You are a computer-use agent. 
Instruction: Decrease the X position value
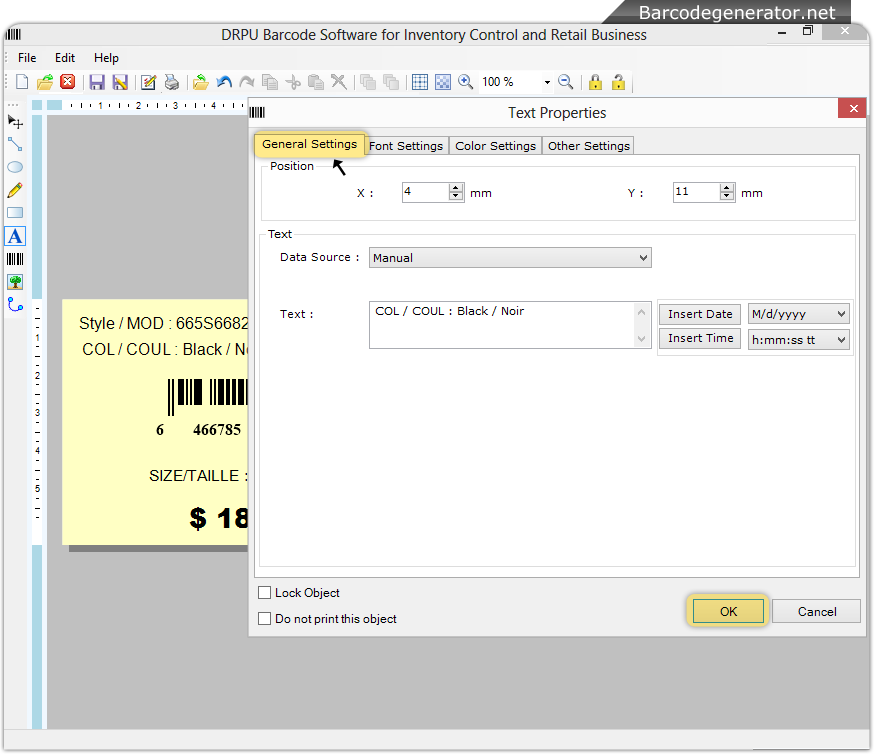point(456,196)
